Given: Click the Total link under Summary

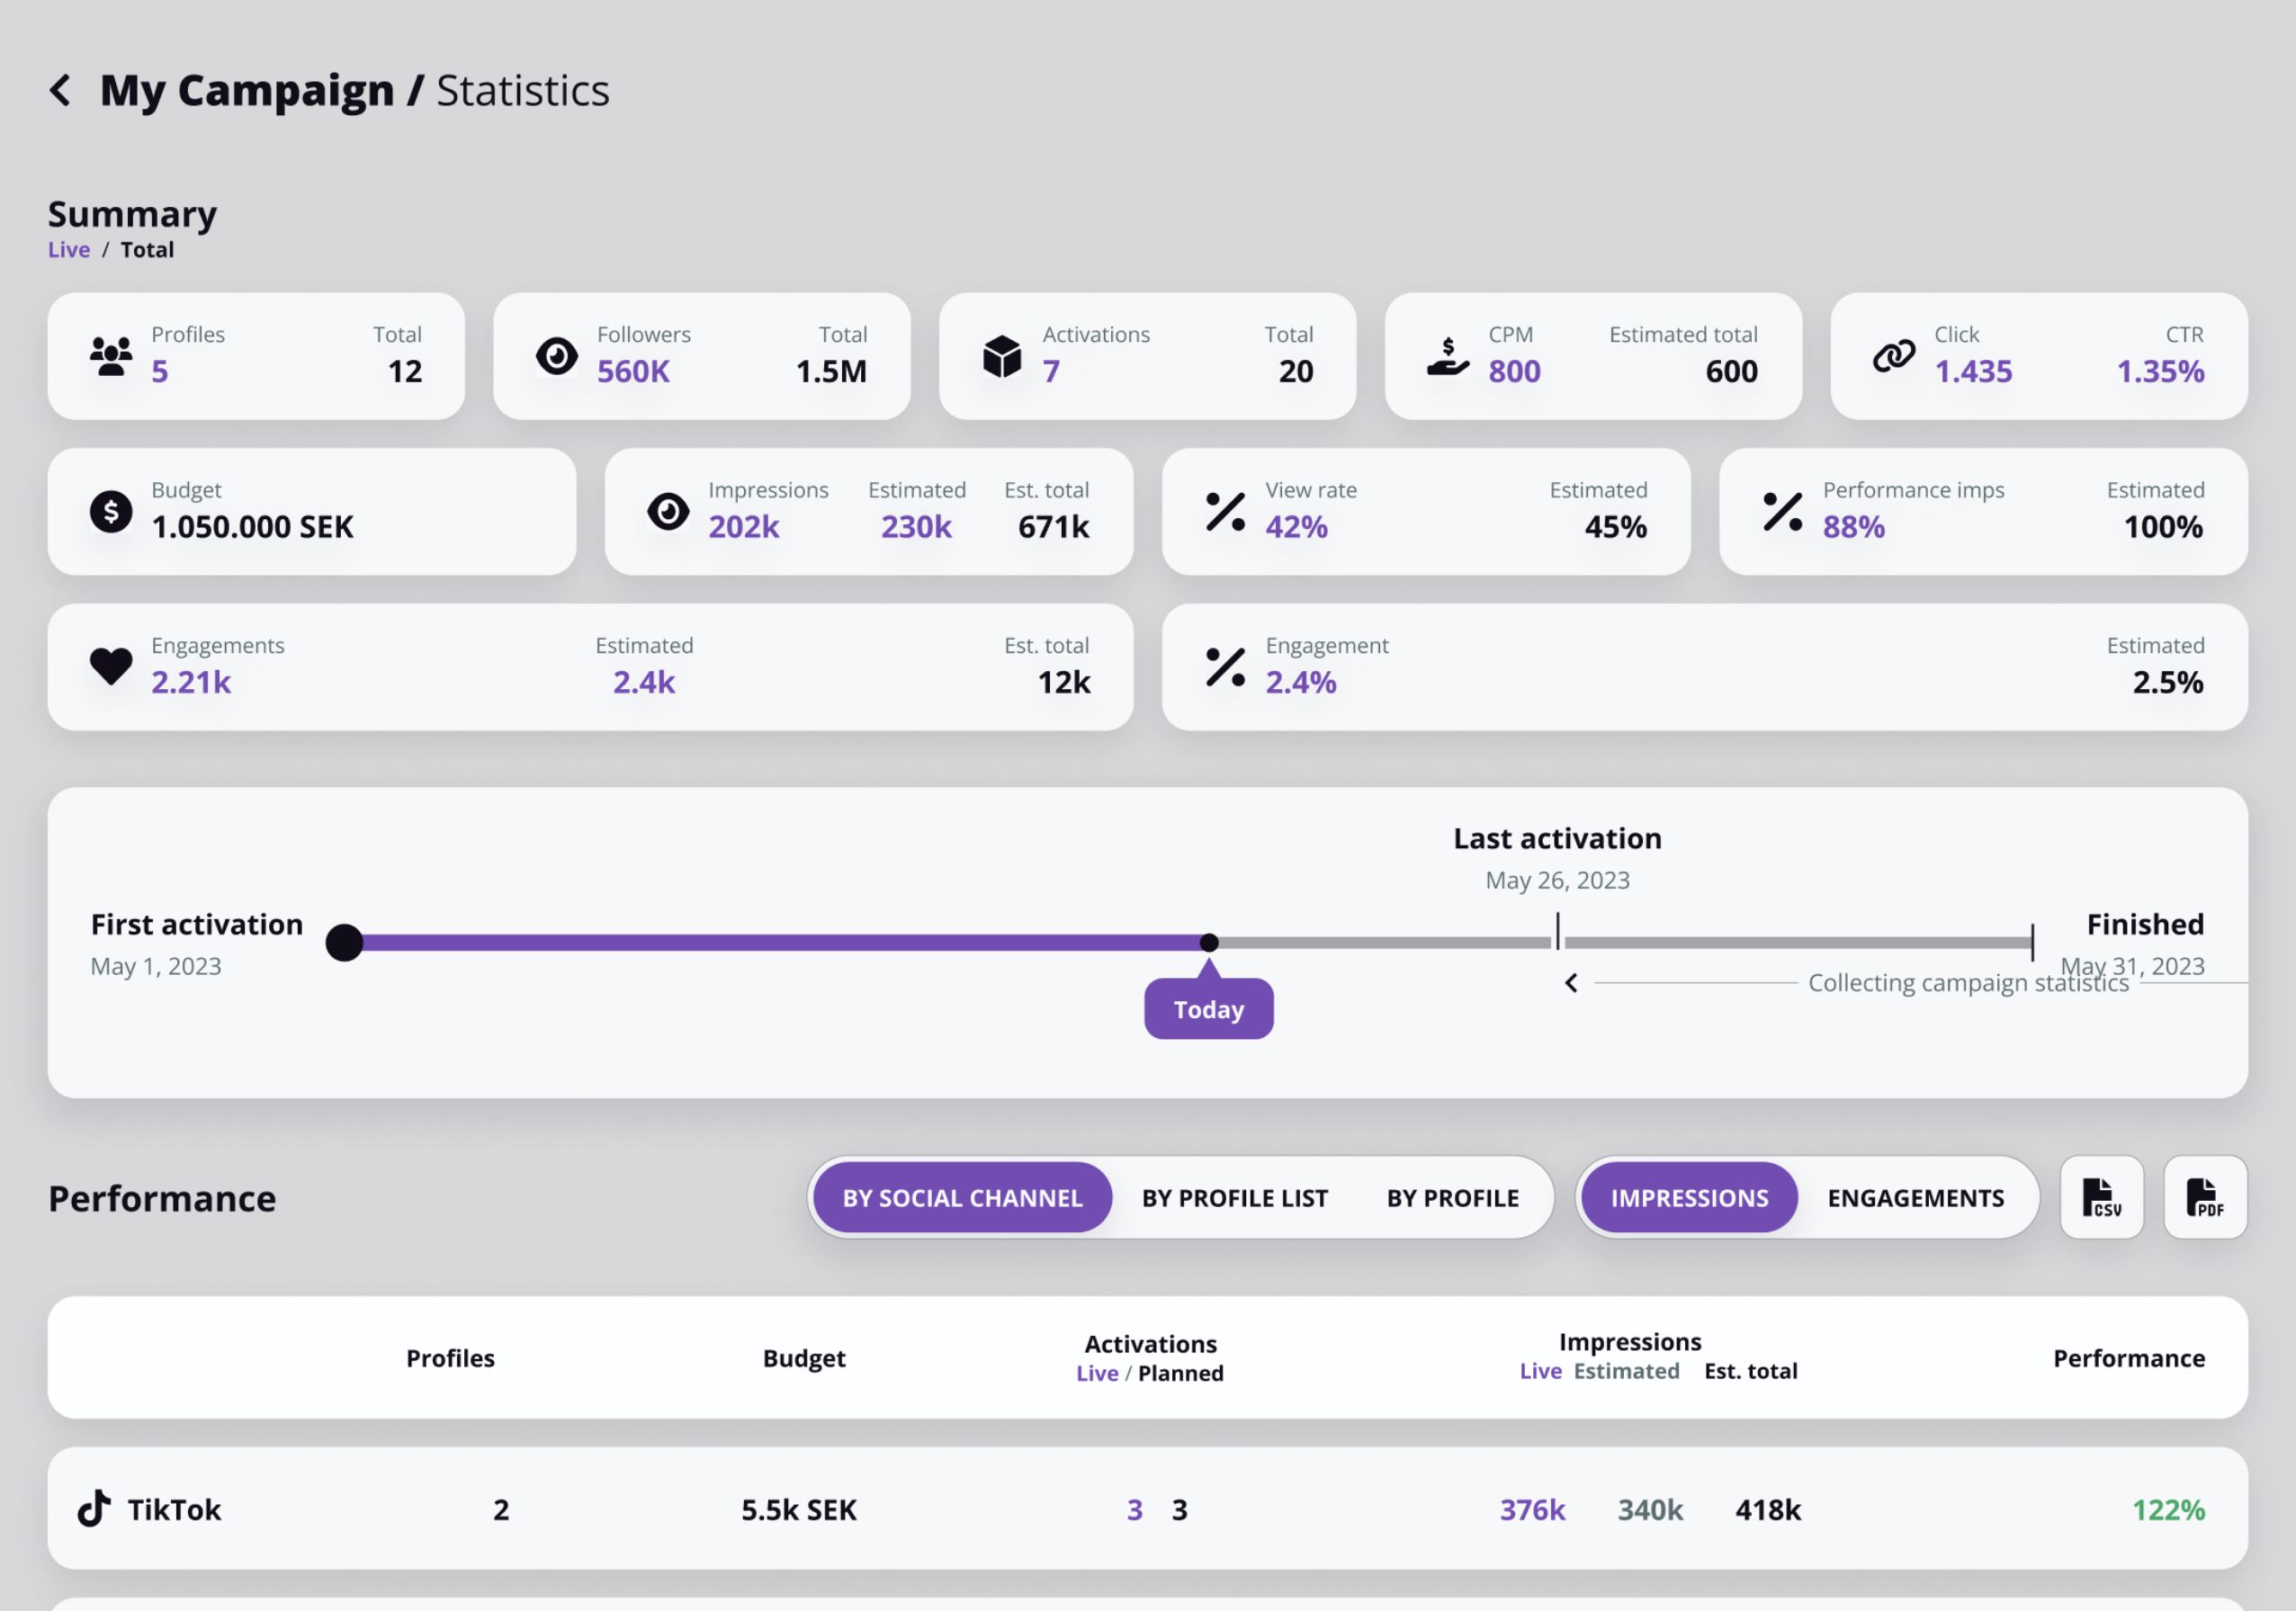Looking at the screenshot, I should (x=147, y=250).
